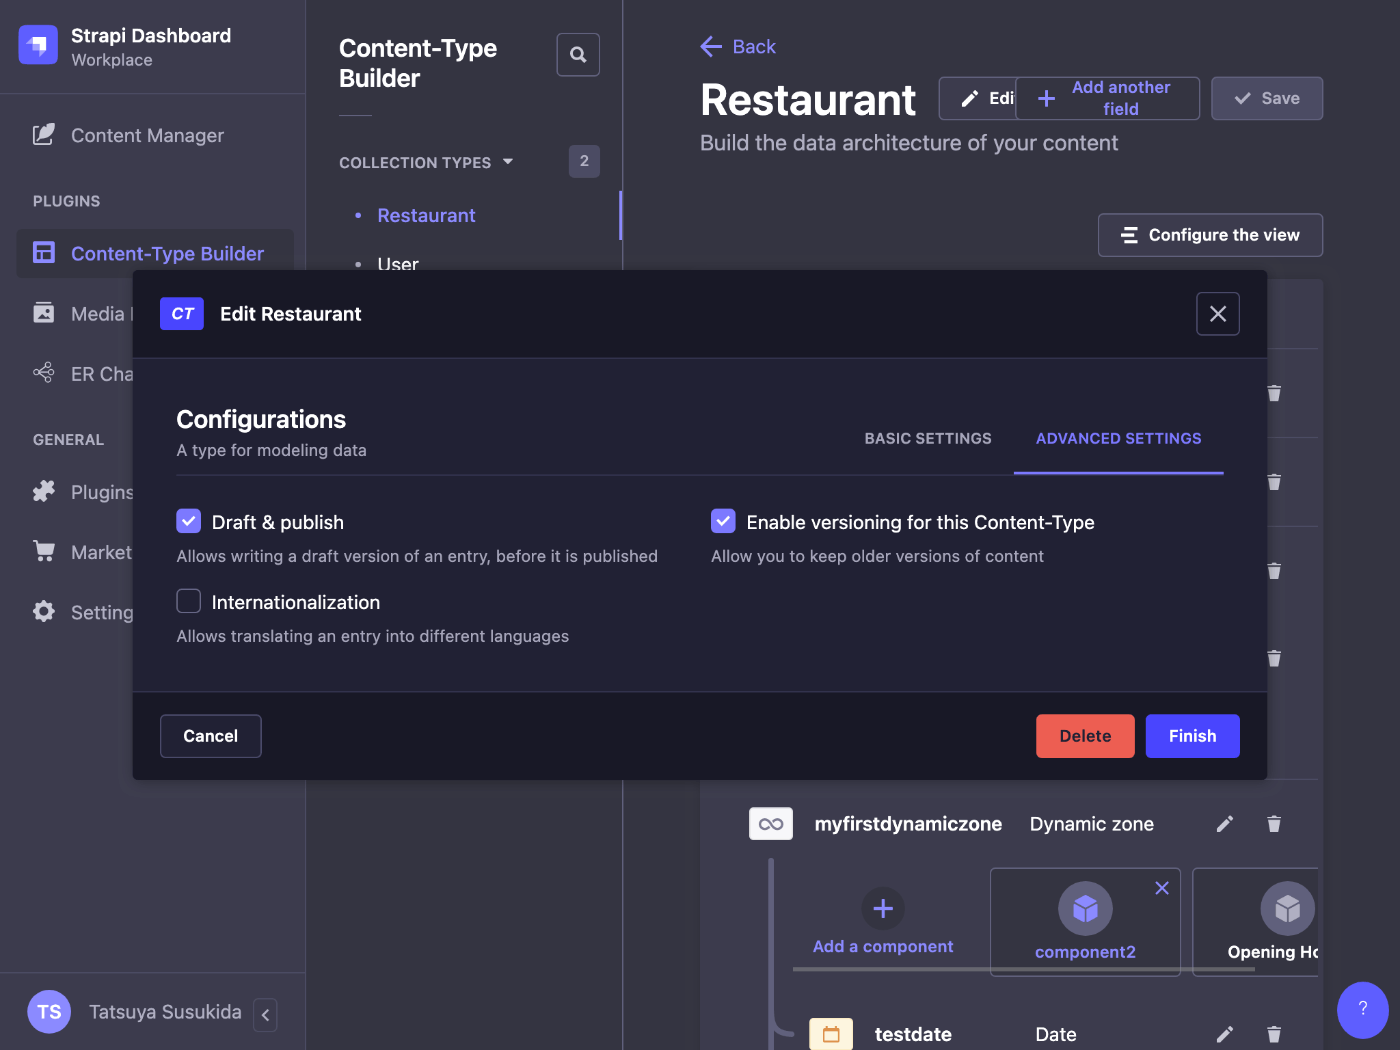
Task: Open Marketplace cart icon
Action: tap(44, 551)
